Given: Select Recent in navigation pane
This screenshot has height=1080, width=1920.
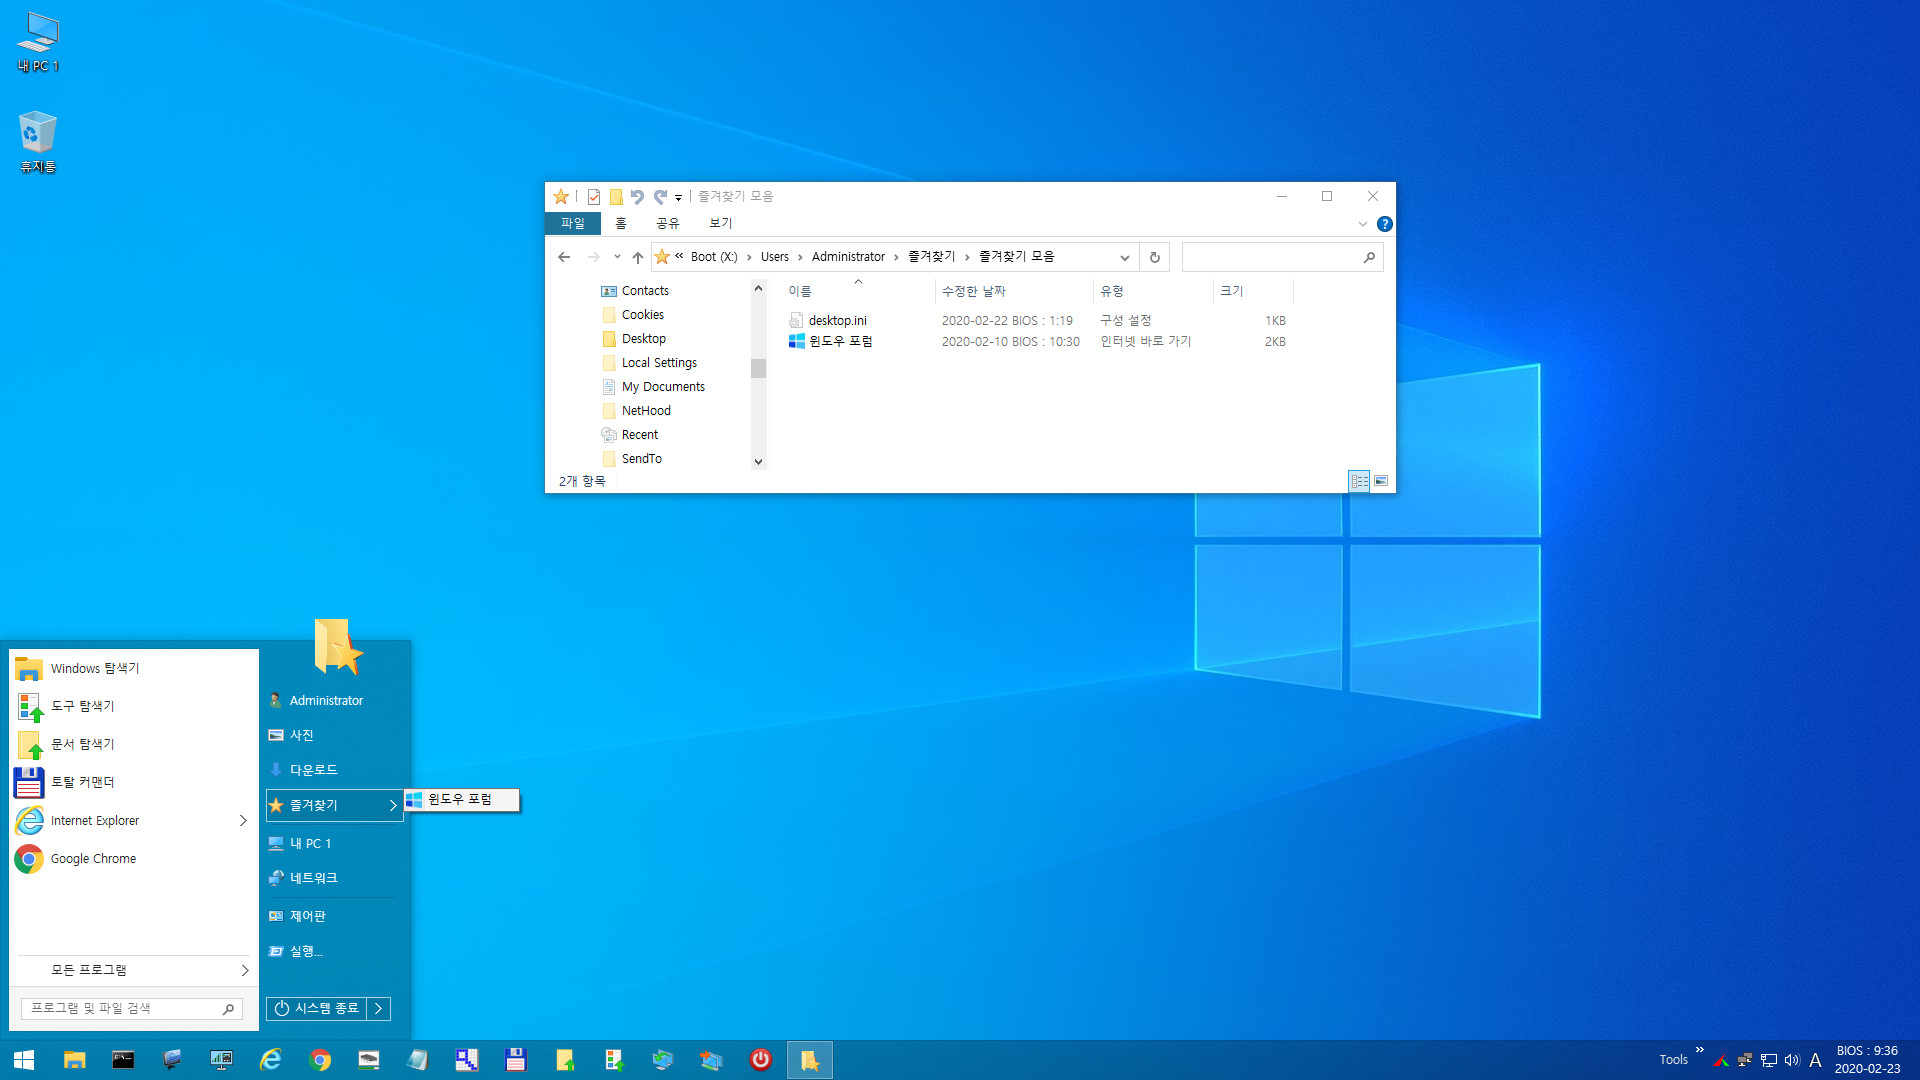Looking at the screenshot, I should 639,435.
